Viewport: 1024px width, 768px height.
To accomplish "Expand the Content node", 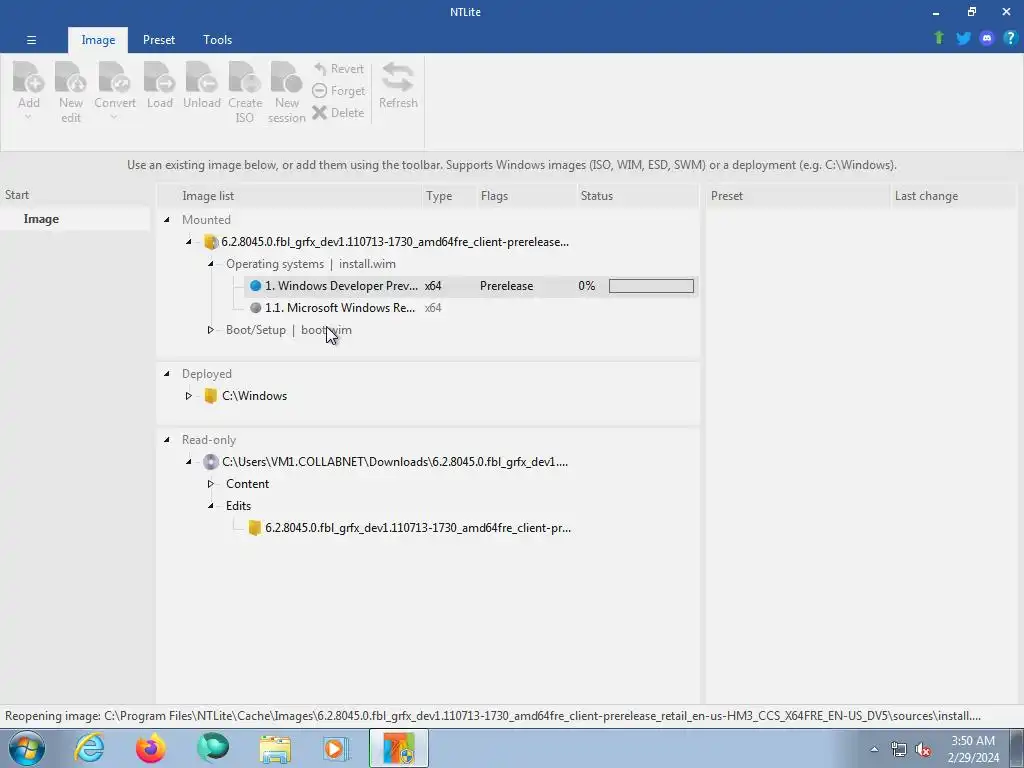I will tap(211, 484).
